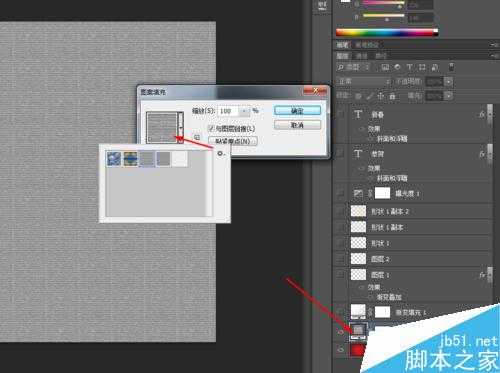This screenshot has width=500, height=373.
Task: Pick the blue bubbles pattern swatch
Action: [x=114, y=159]
